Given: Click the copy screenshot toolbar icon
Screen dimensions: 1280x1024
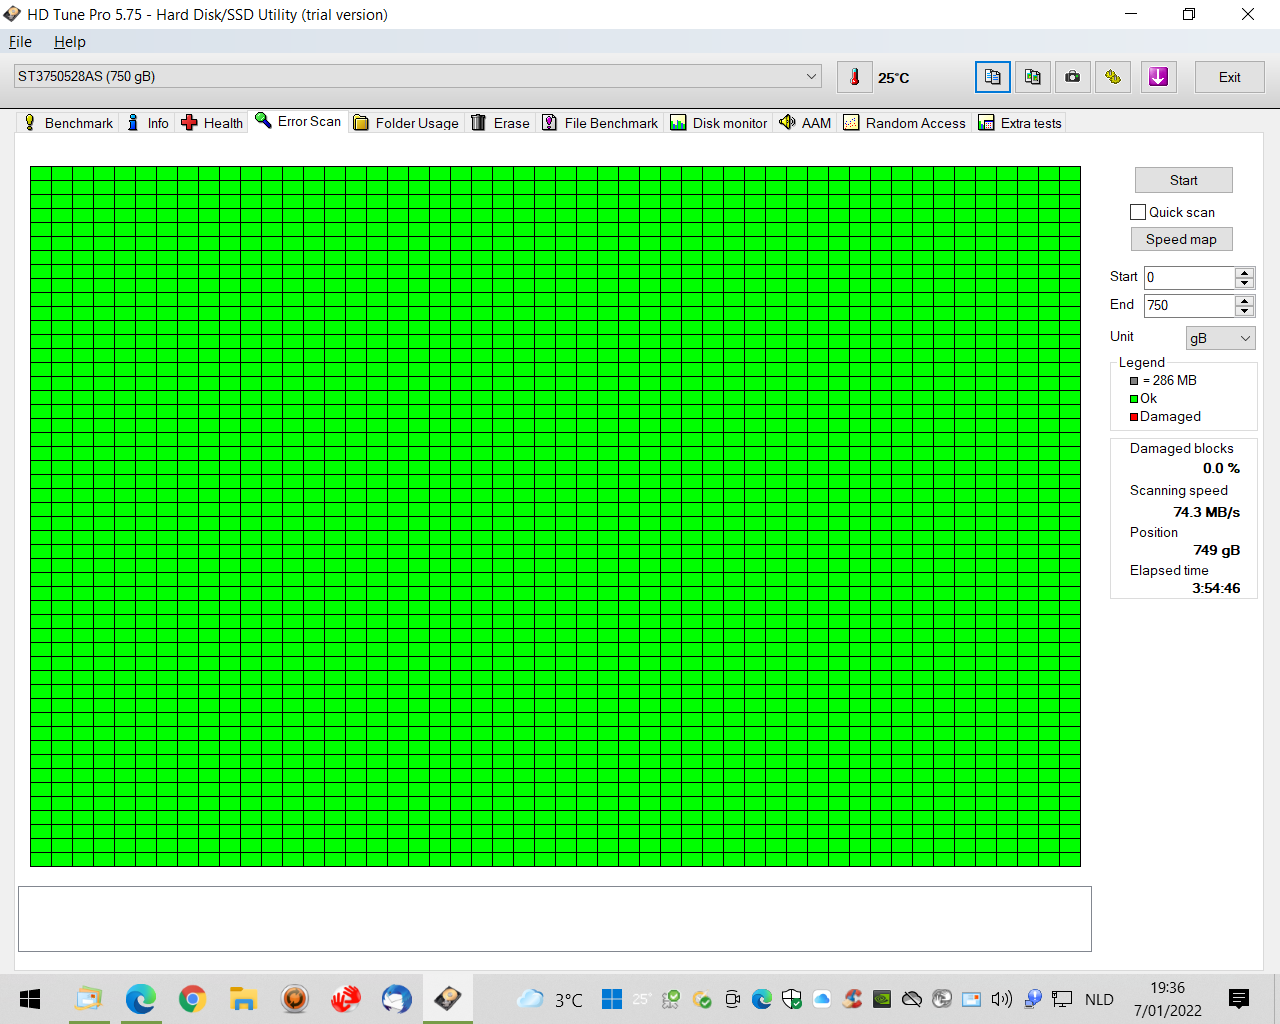Looking at the screenshot, I should (1033, 77).
